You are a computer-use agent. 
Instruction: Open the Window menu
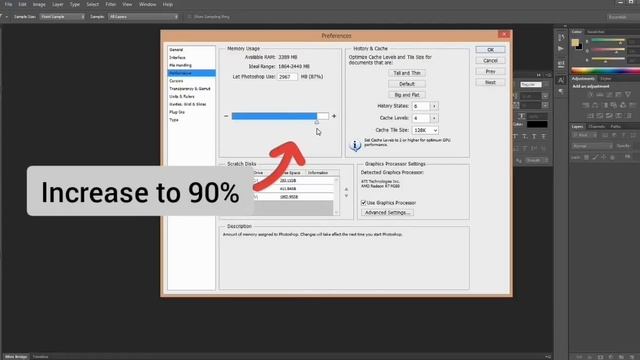coord(147,4)
